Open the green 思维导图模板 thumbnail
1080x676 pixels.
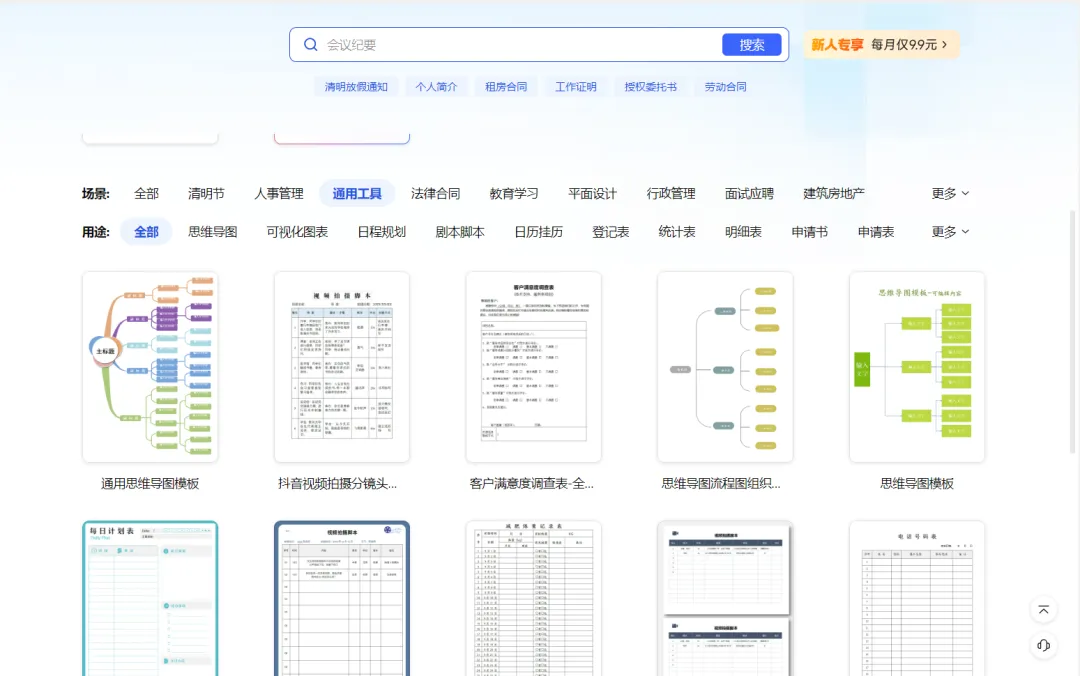[917, 367]
